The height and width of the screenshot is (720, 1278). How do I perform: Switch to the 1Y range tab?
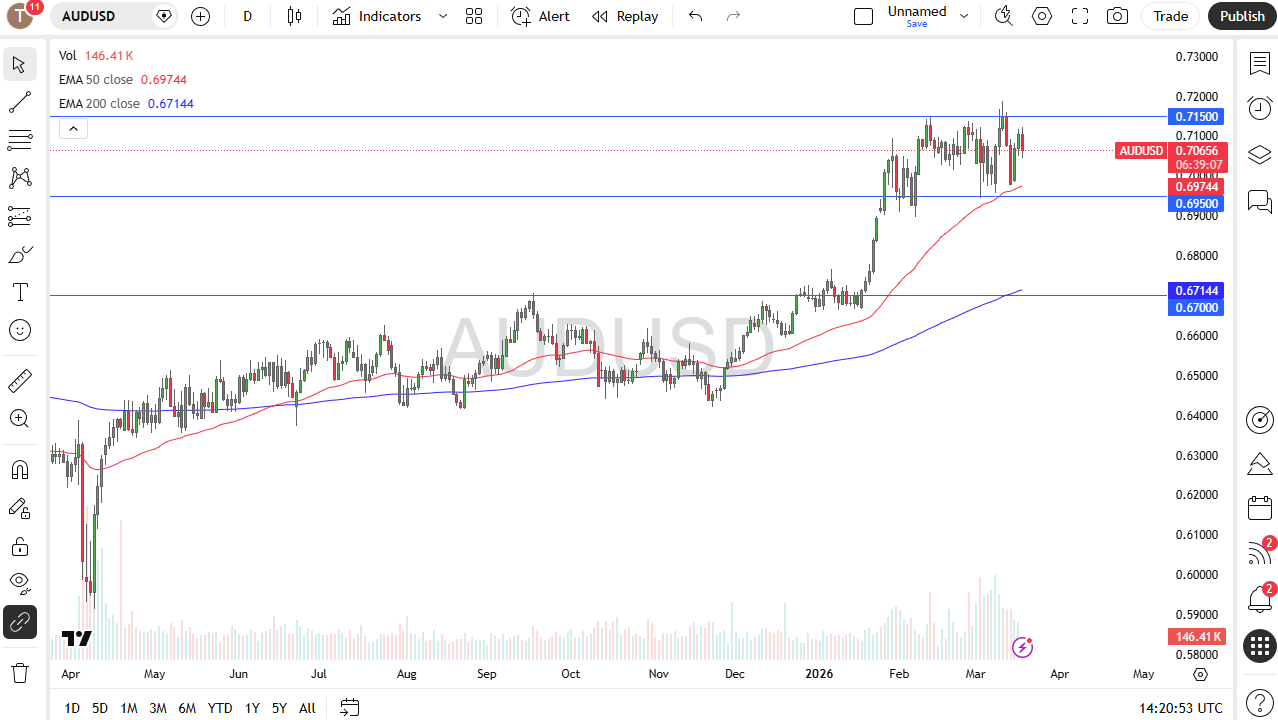point(251,708)
